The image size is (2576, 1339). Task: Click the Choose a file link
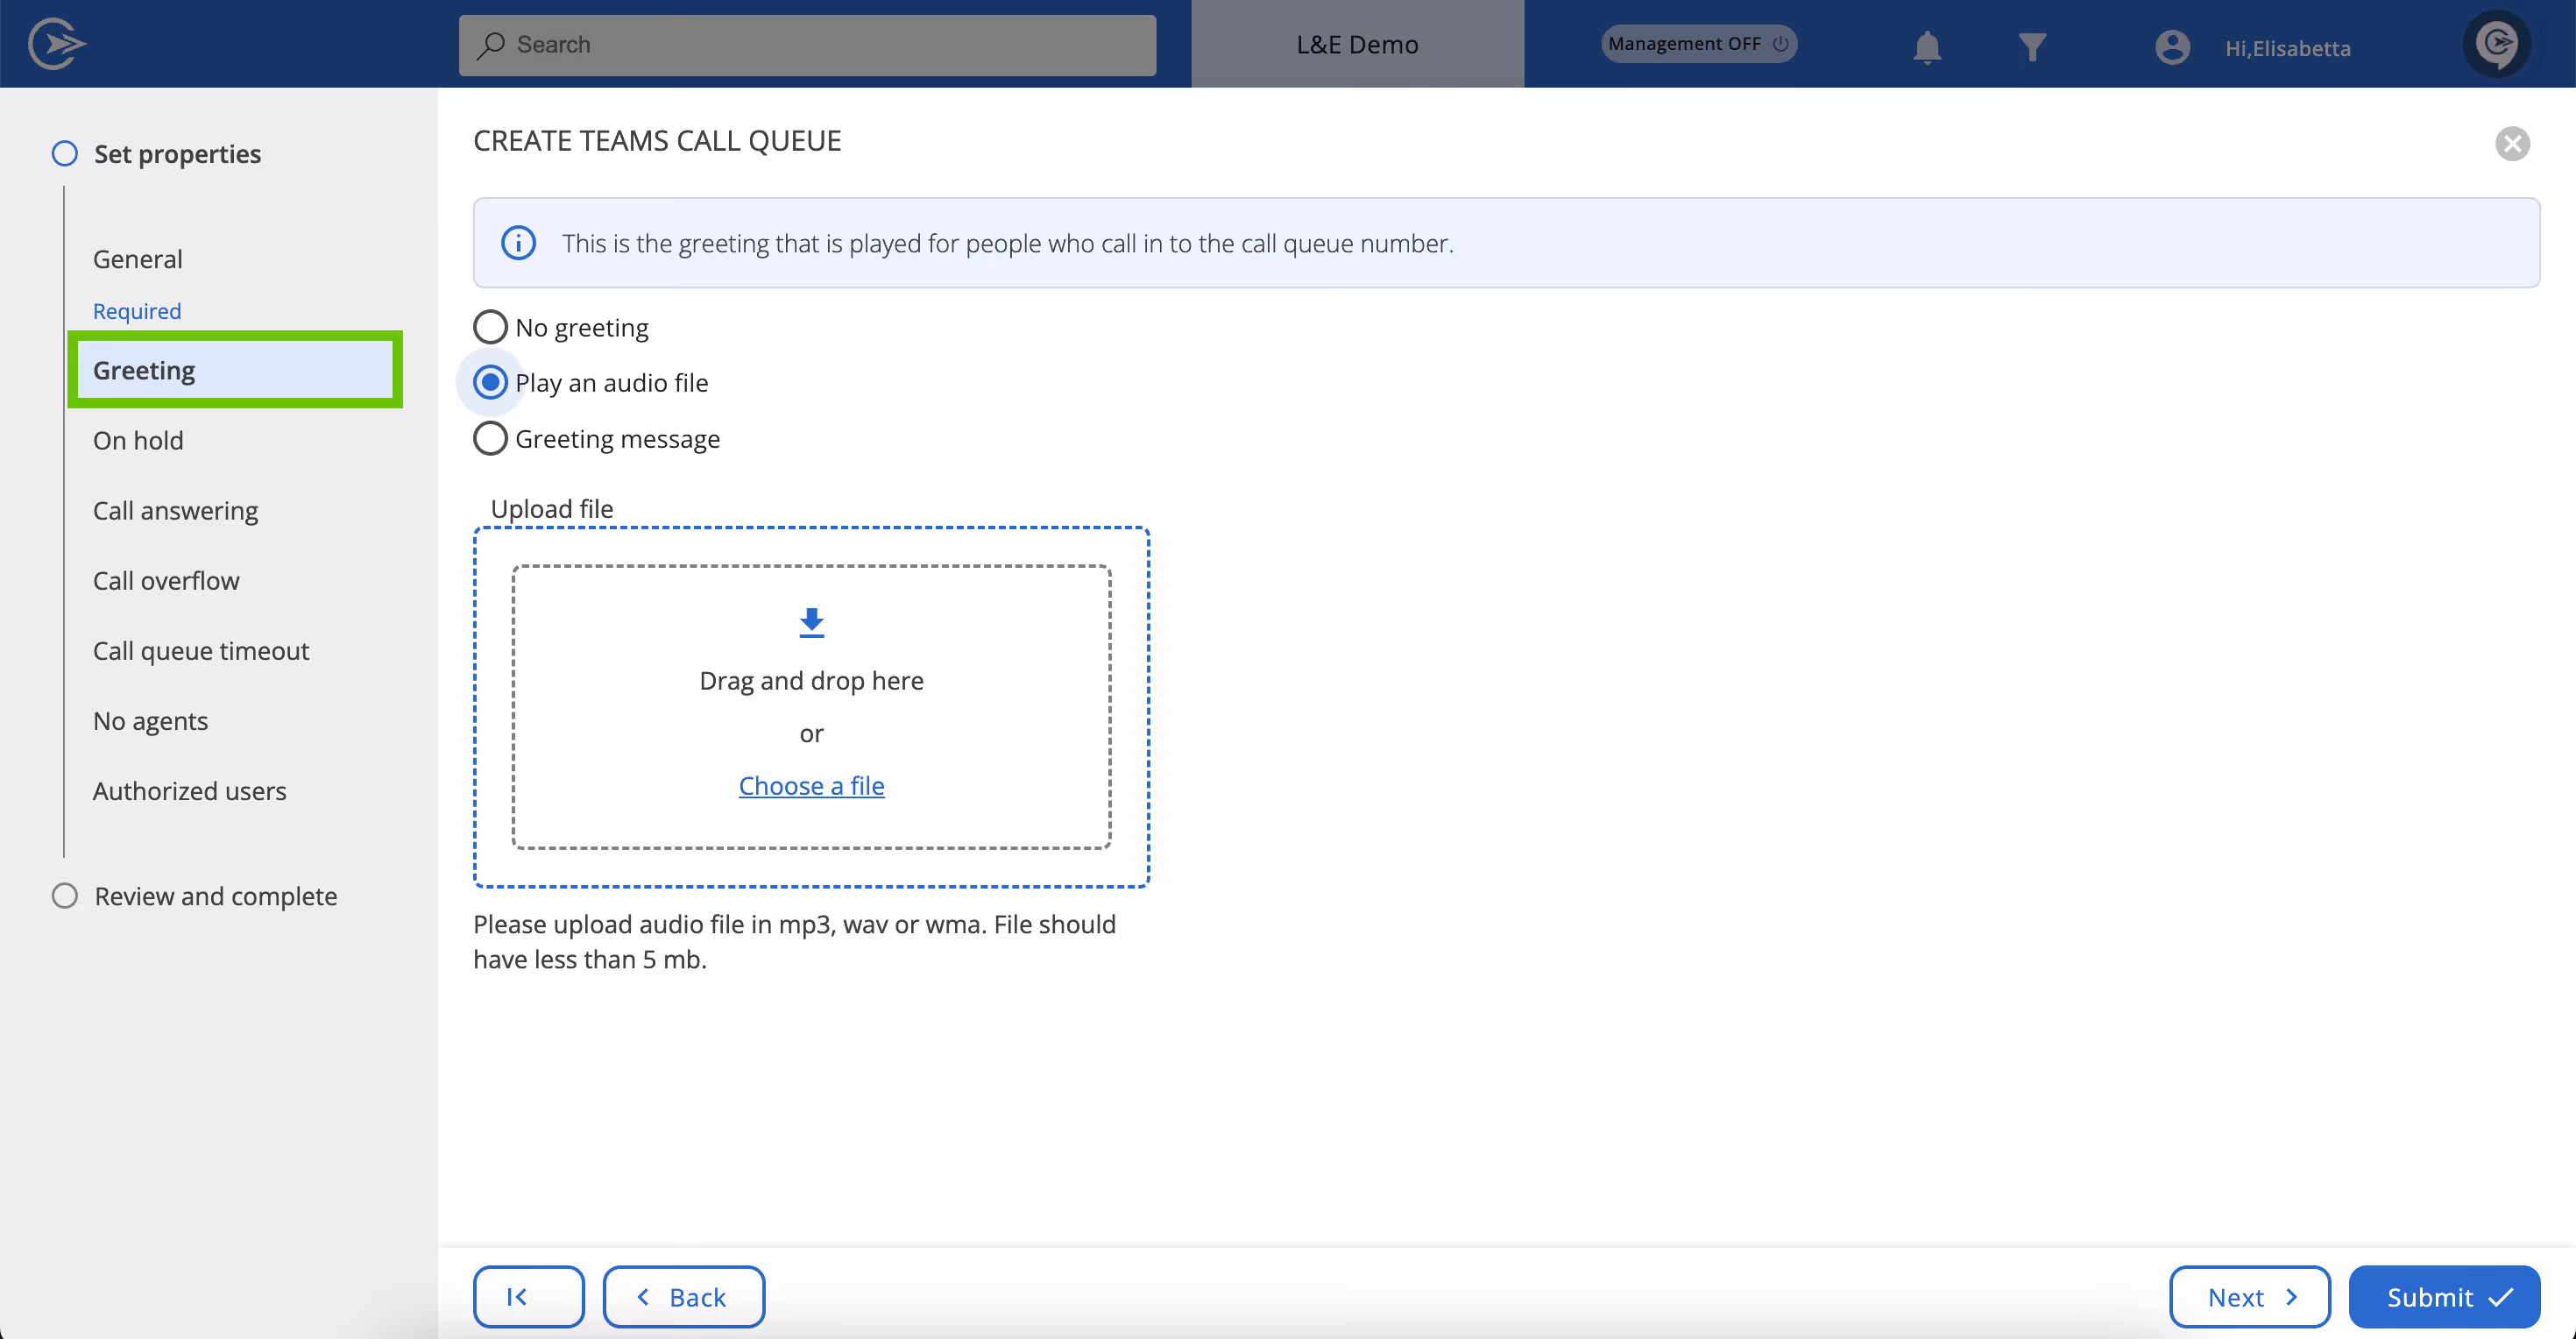click(811, 785)
